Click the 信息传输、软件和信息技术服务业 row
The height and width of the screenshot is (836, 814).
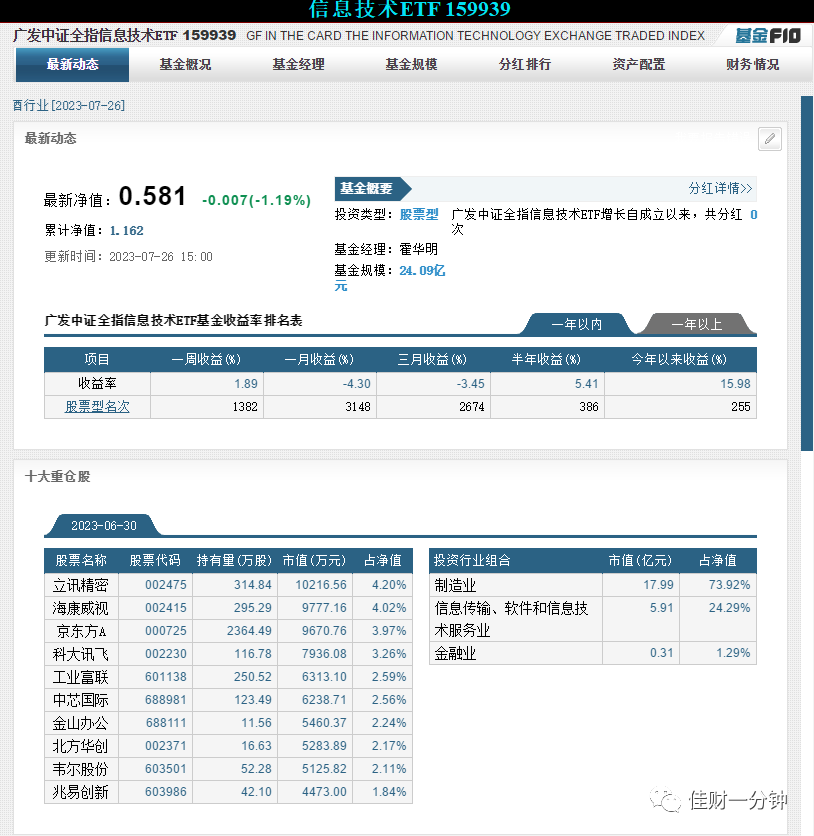tap(593, 619)
